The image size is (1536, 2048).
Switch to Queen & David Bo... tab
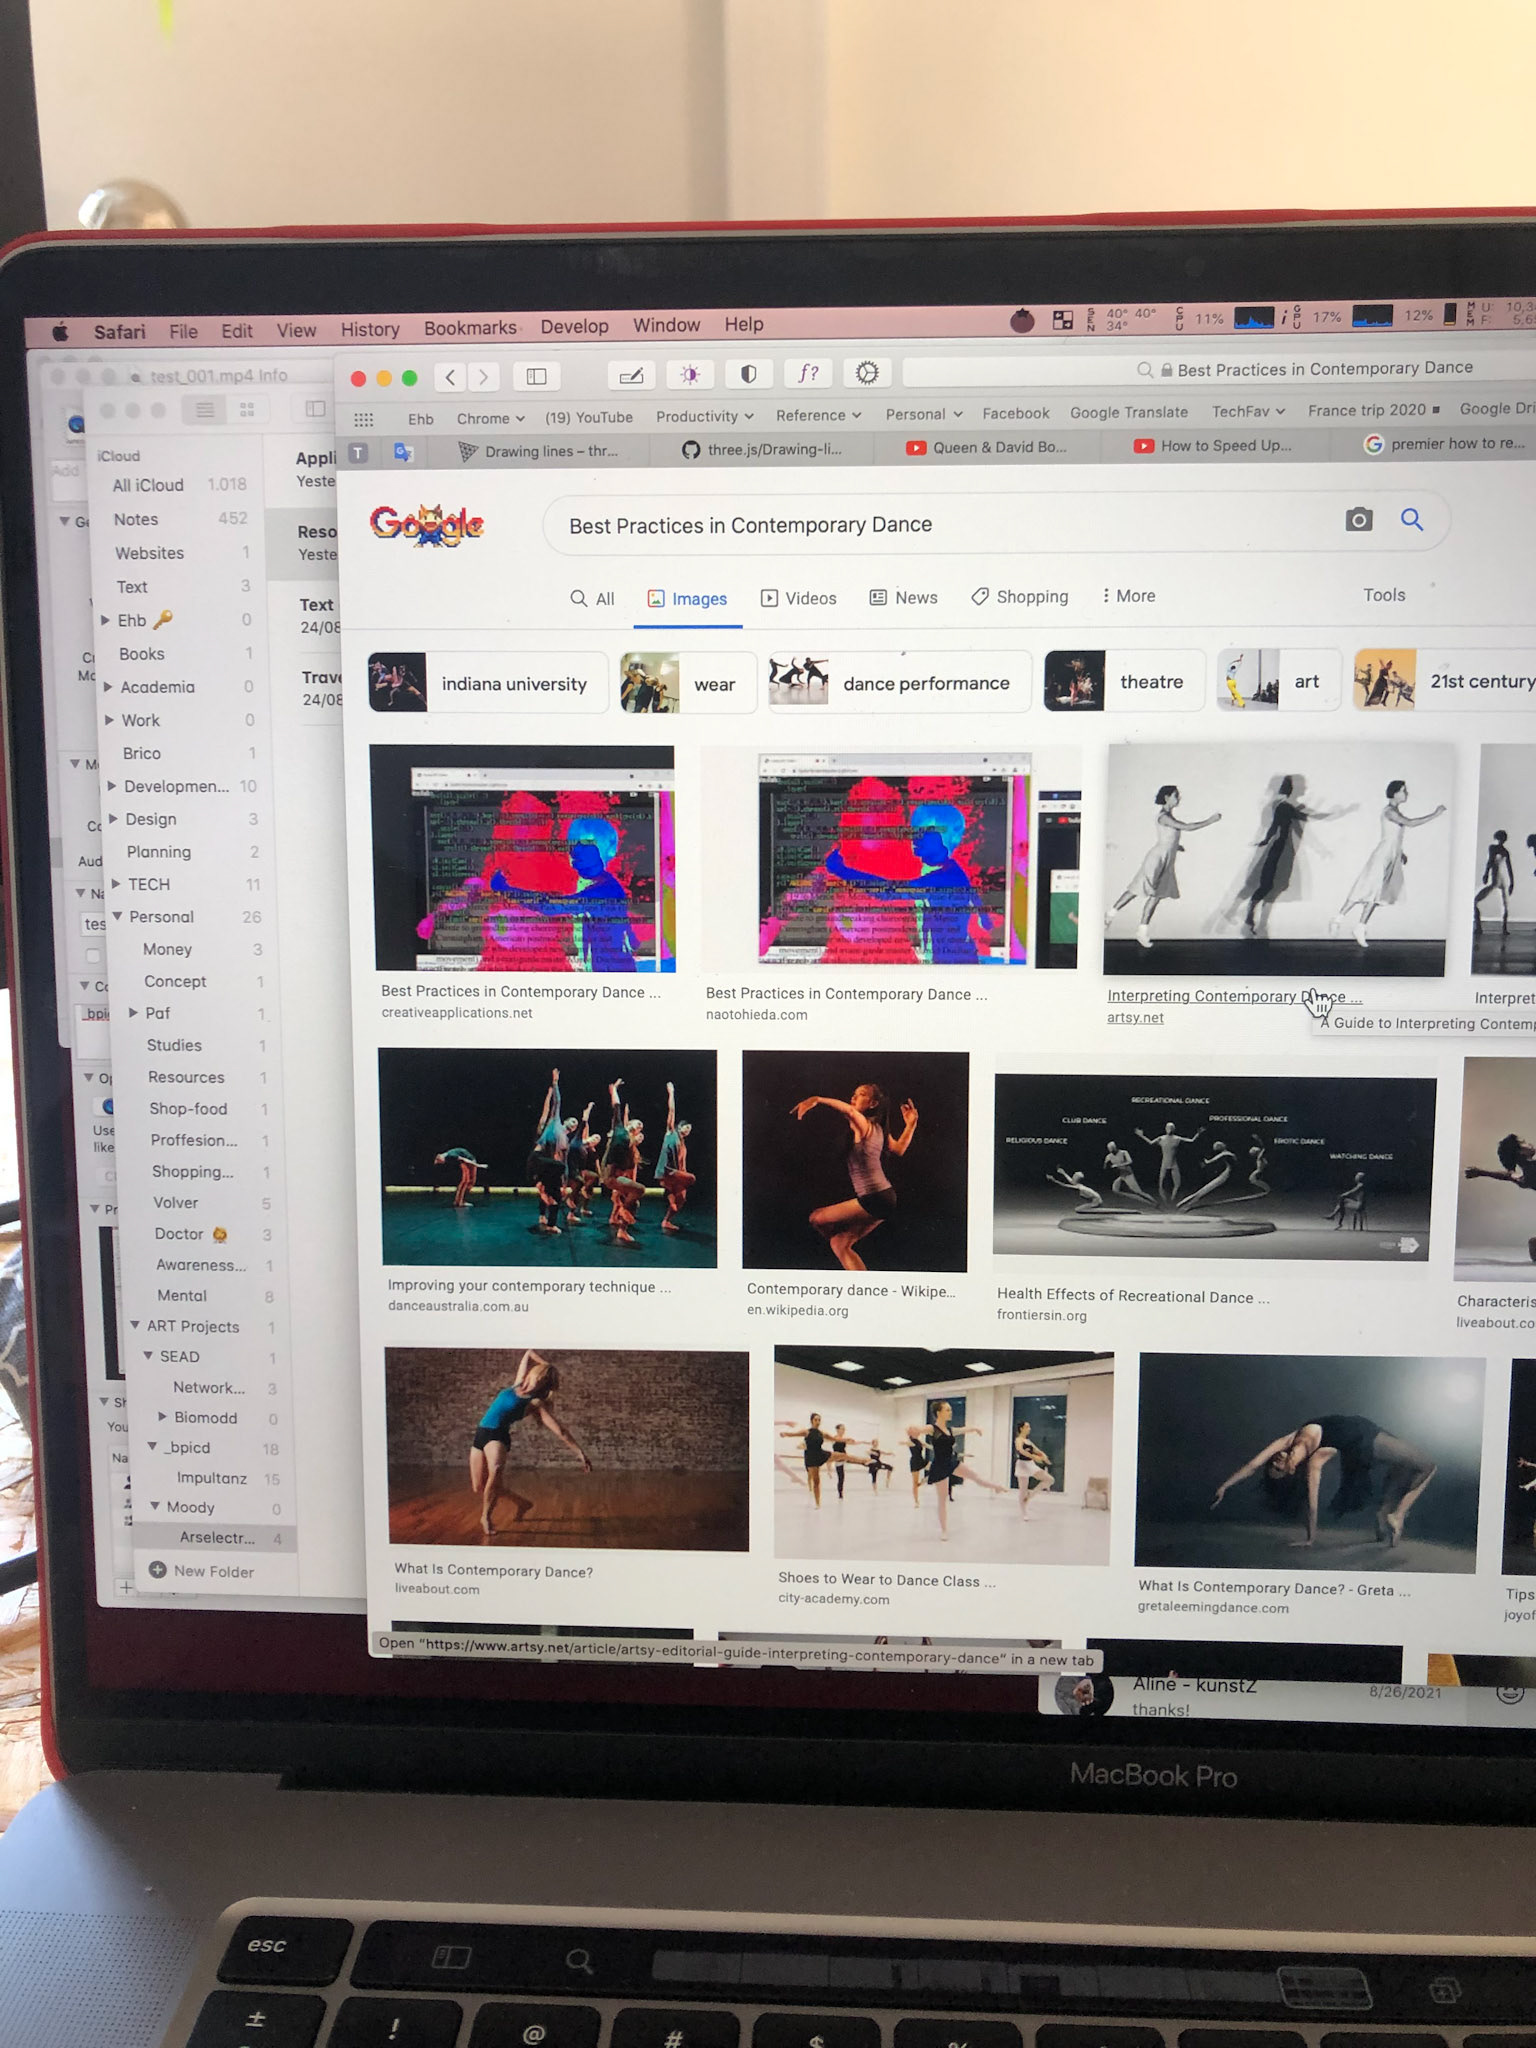click(987, 447)
